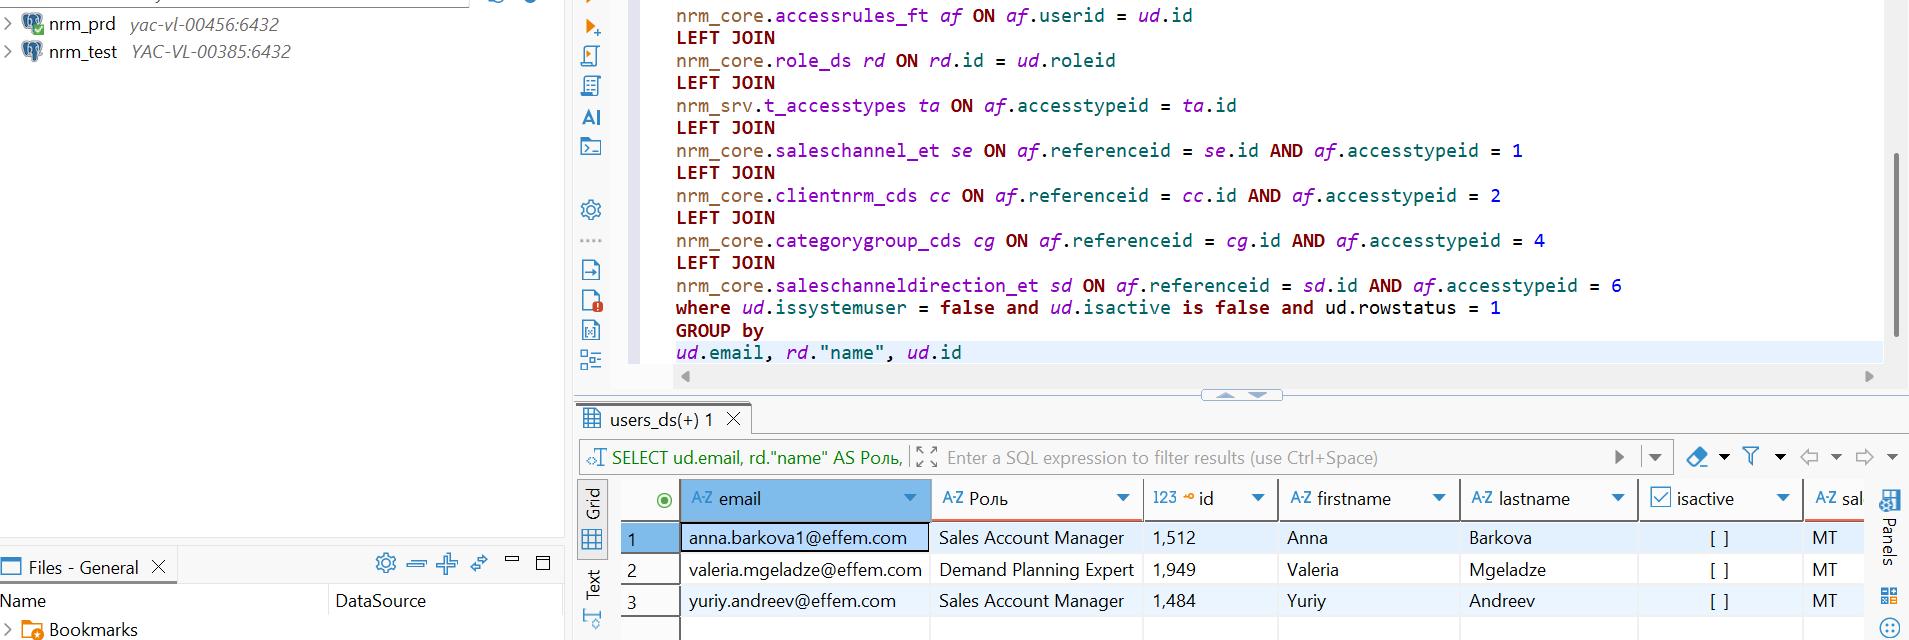Viewport: 1909px width, 640px height.
Task: Expand the nrm_prd database connection
Action: click(x=8, y=24)
